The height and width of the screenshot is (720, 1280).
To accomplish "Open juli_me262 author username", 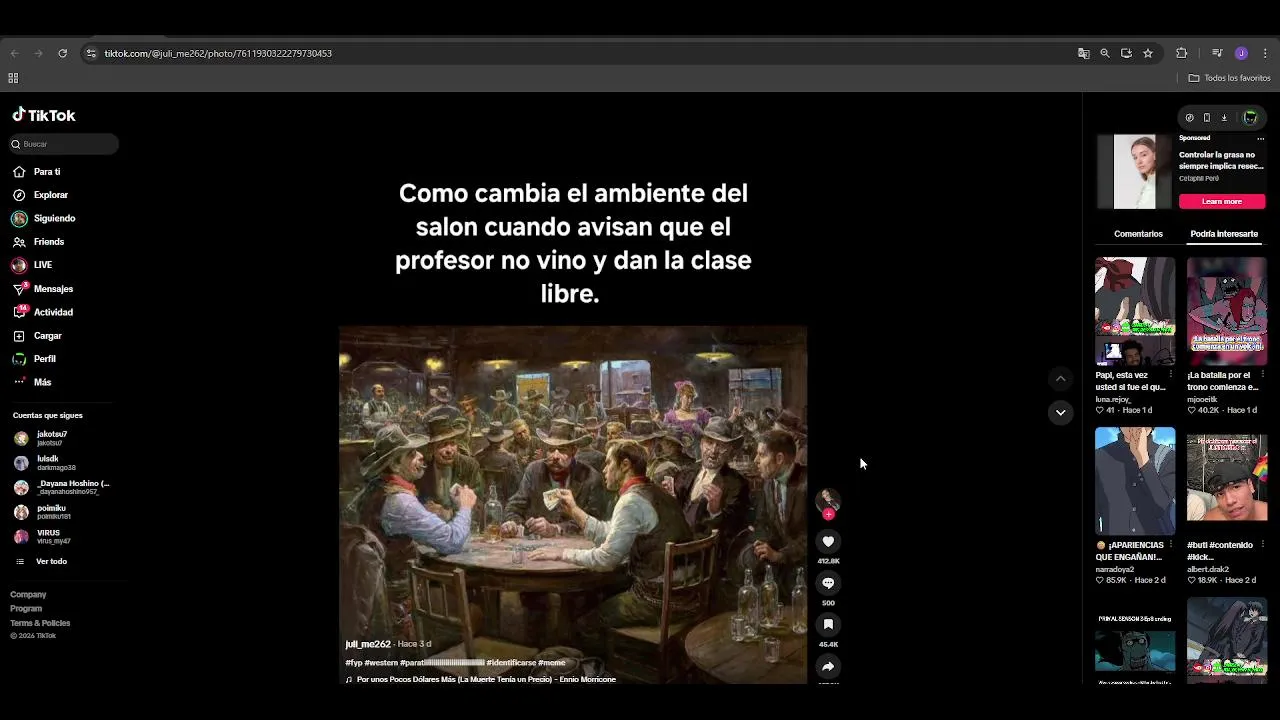I will point(368,644).
